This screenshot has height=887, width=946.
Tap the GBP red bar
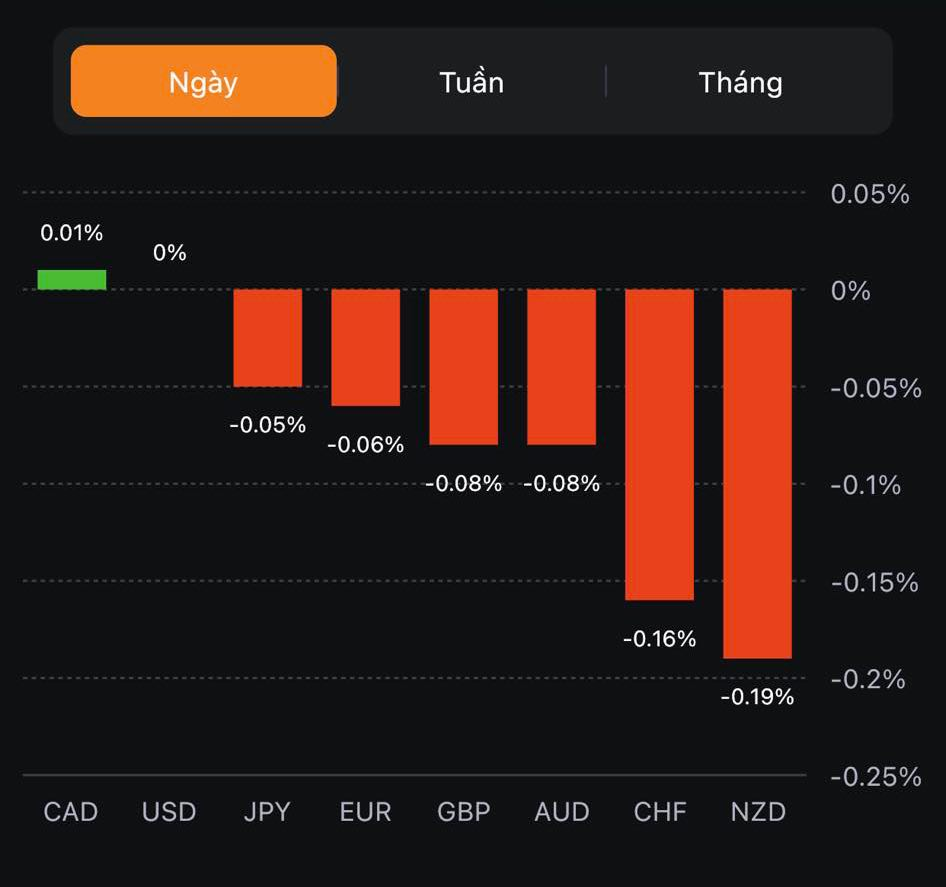(x=464, y=367)
